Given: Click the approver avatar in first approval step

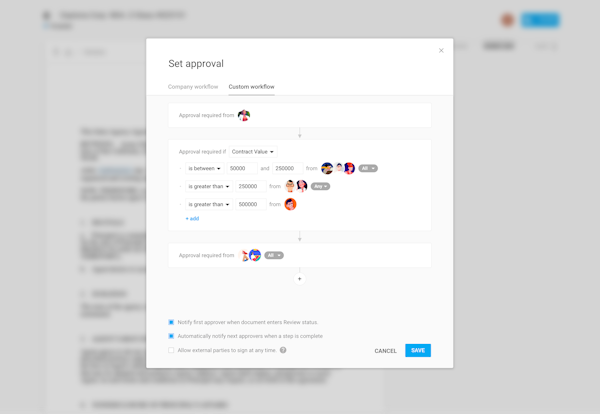Looking at the screenshot, I should [244, 115].
